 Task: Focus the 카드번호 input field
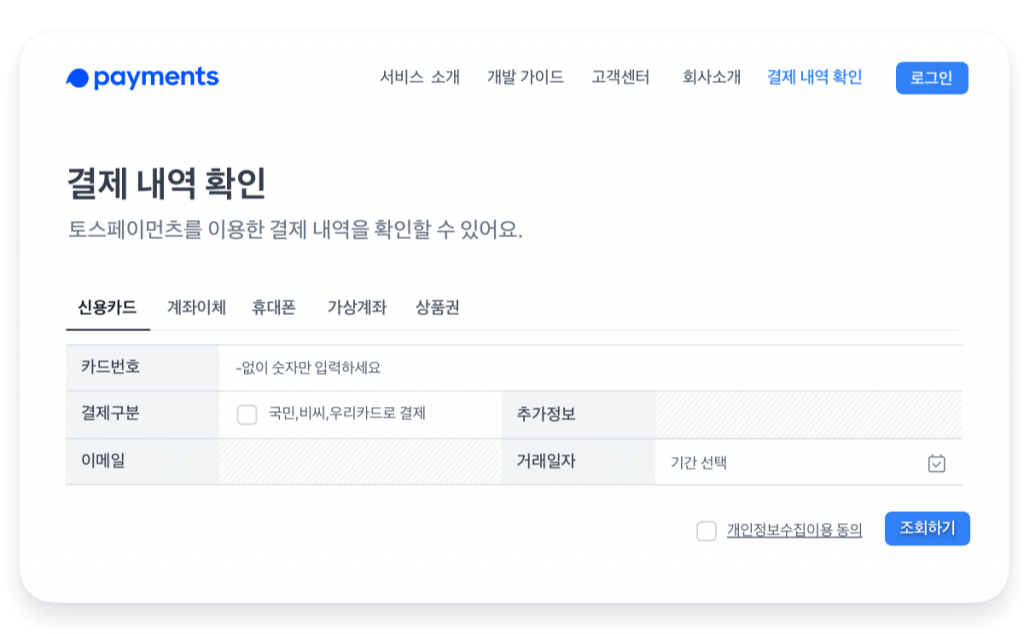pos(590,368)
